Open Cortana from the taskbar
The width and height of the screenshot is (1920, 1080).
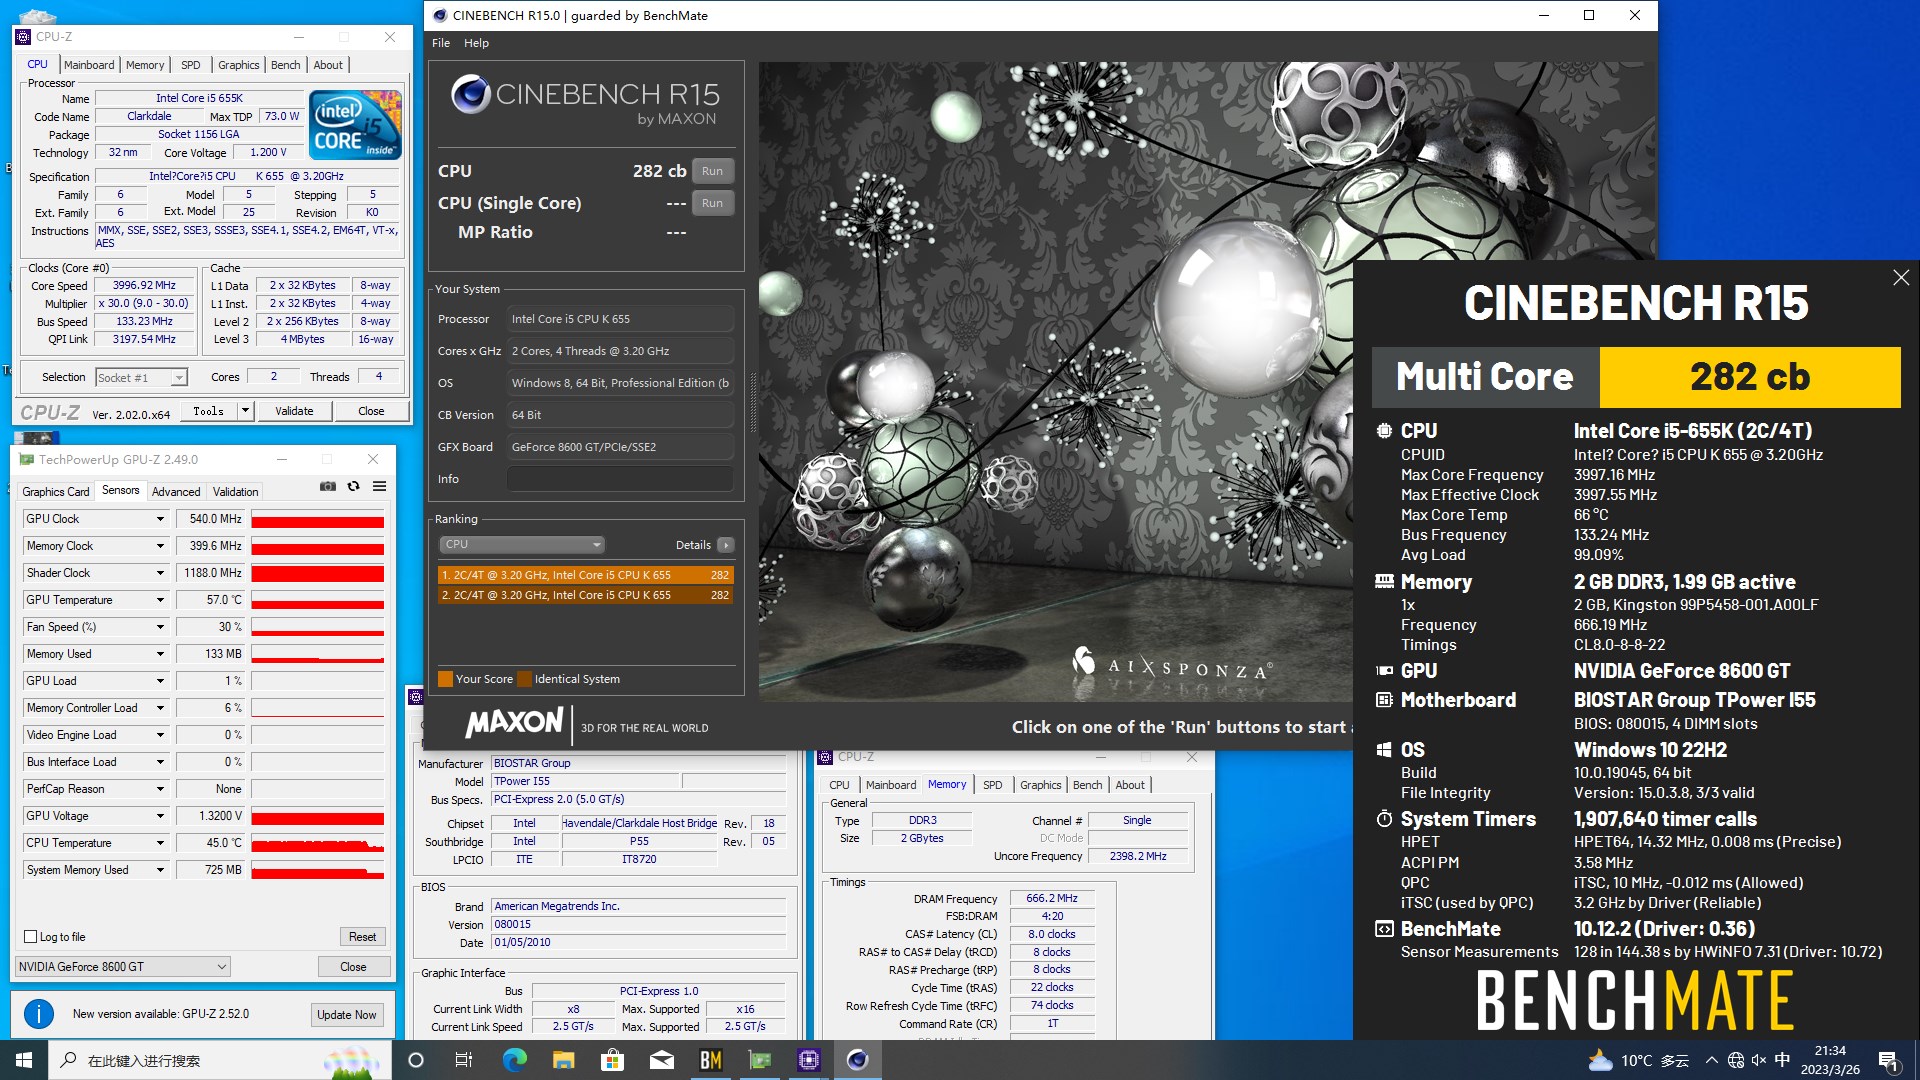[416, 1060]
